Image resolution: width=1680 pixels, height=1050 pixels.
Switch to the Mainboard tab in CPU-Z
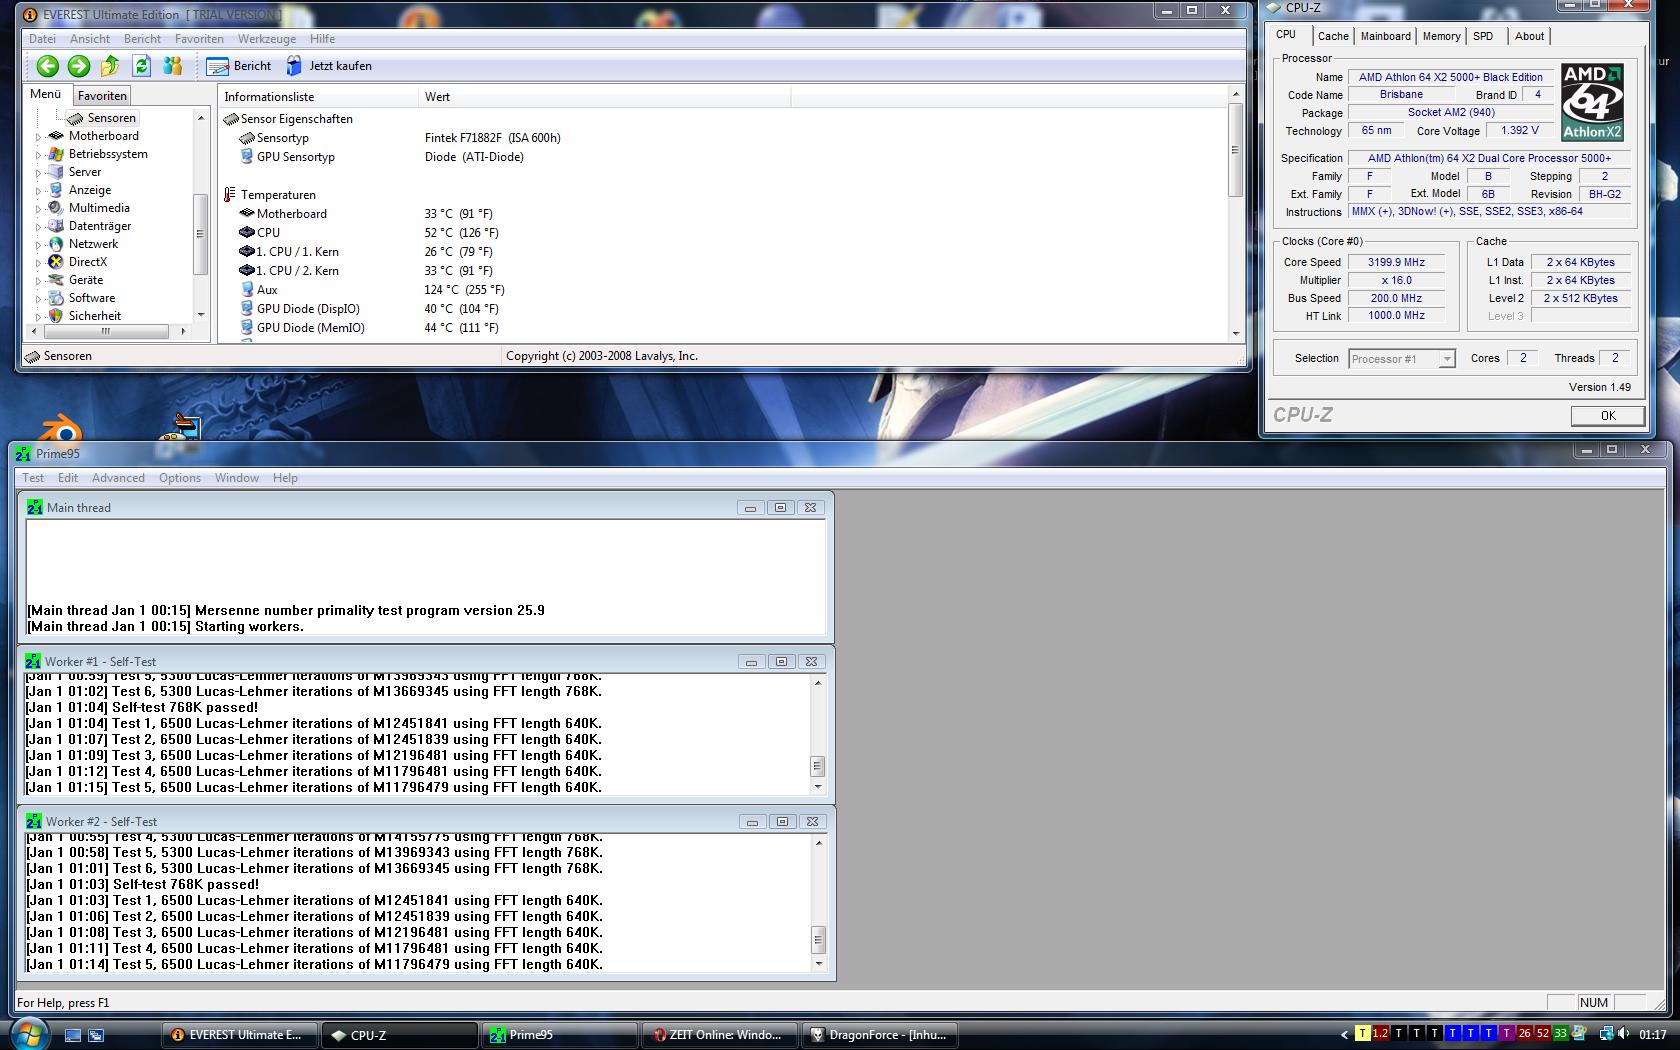pos(1386,36)
